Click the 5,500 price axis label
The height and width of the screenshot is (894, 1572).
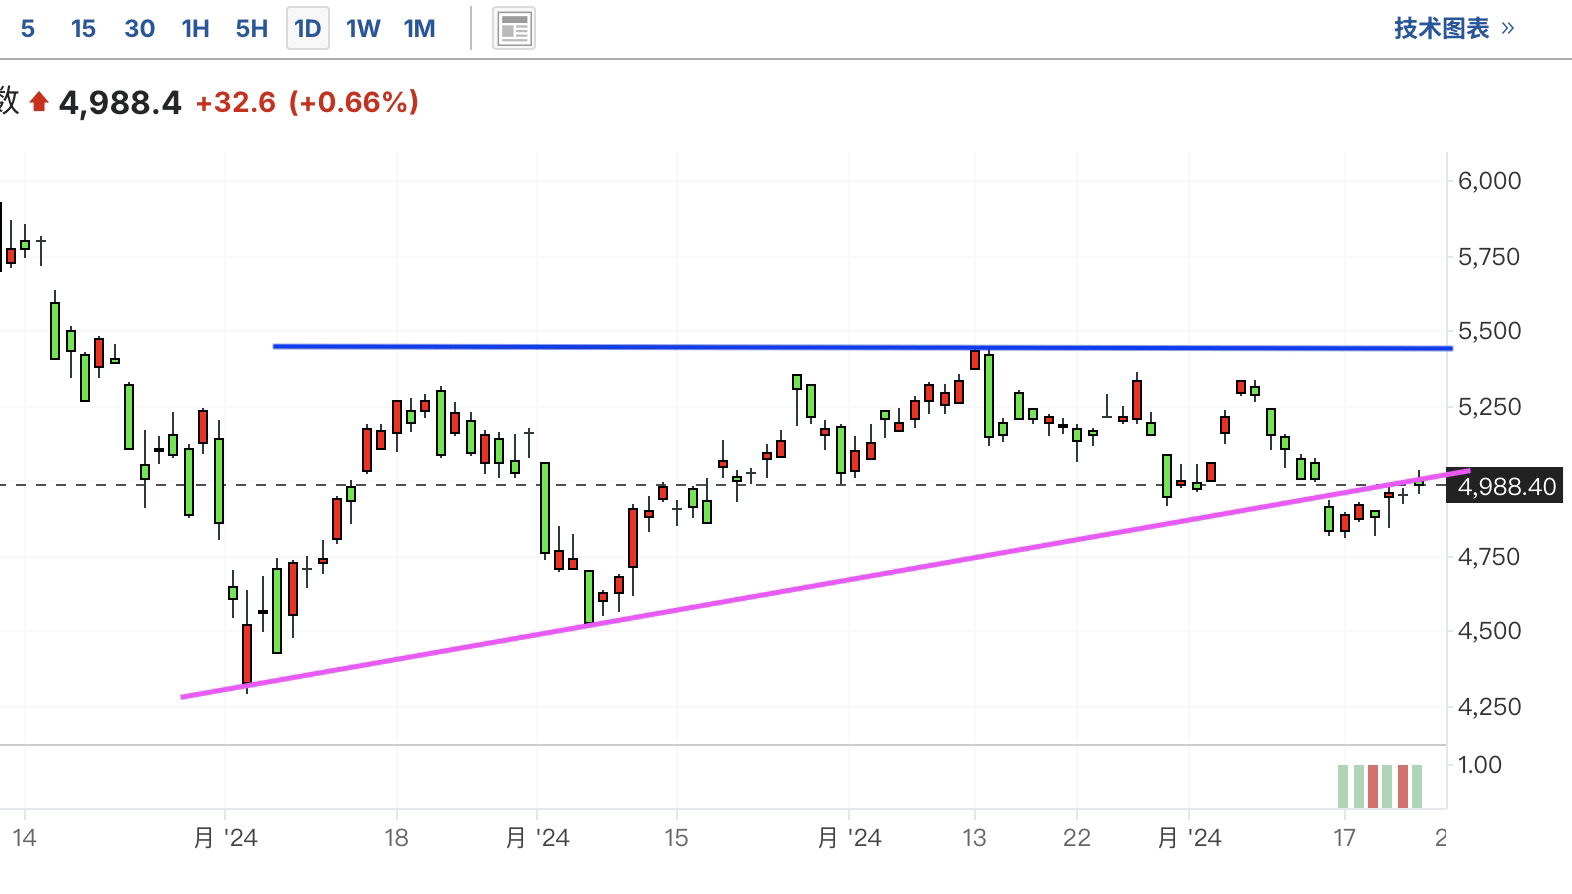(1489, 331)
